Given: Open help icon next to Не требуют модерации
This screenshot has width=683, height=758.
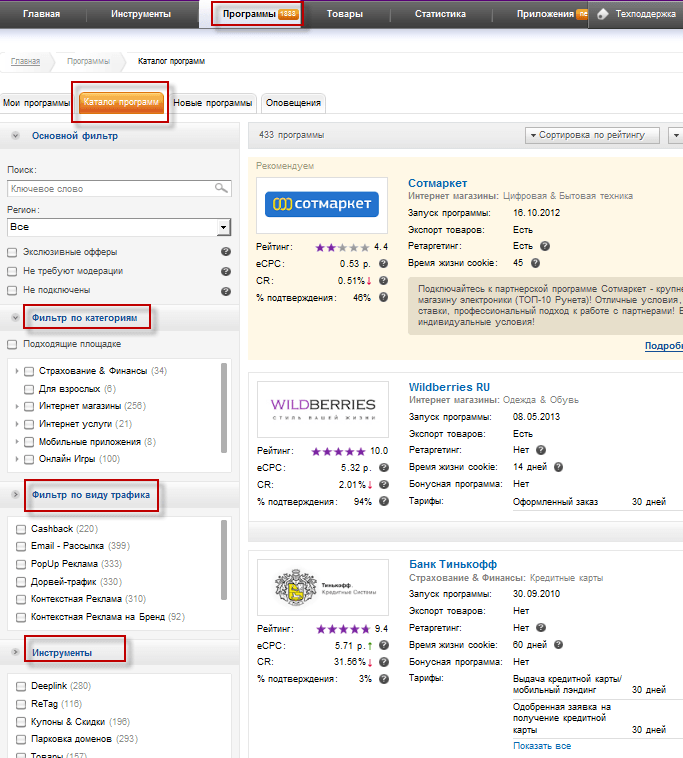Looking at the screenshot, I should [x=226, y=271].
